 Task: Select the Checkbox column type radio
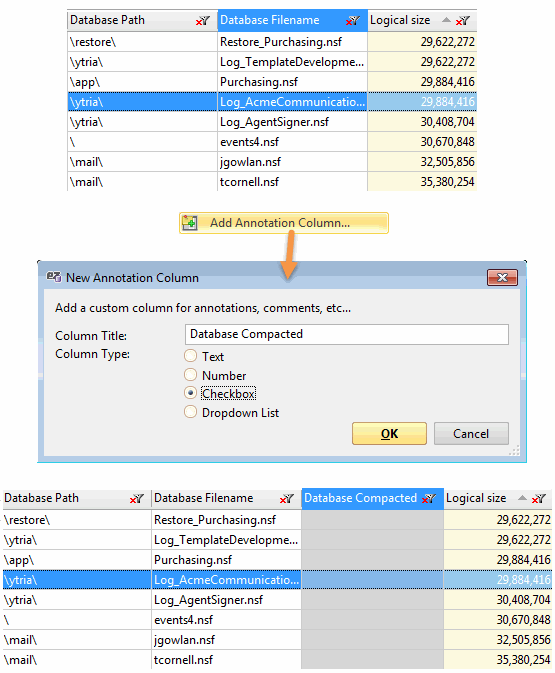190,393
